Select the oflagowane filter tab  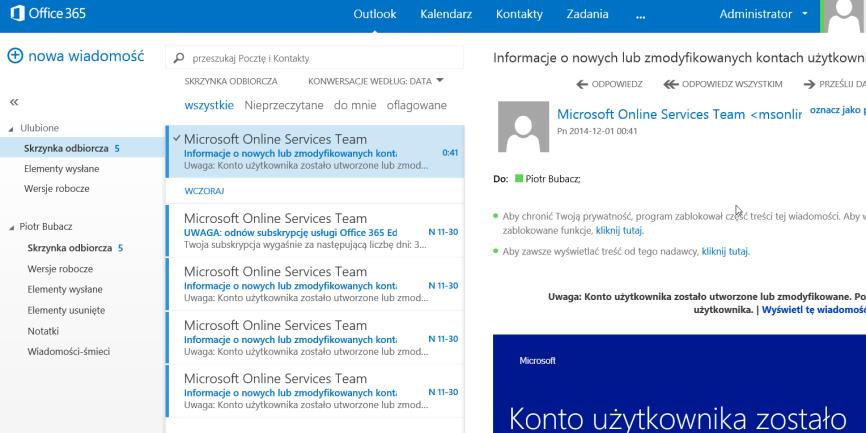(417, 105)
